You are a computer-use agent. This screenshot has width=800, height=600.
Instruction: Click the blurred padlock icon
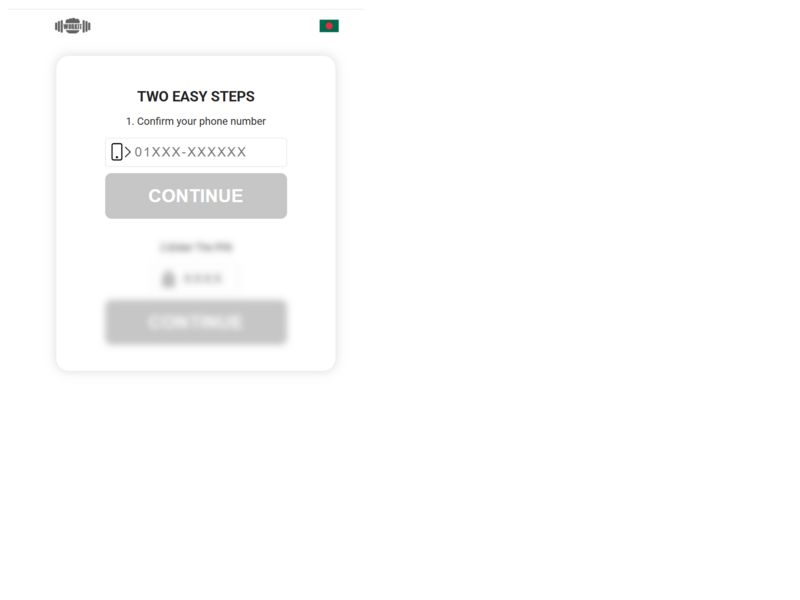tap(168, 279)
